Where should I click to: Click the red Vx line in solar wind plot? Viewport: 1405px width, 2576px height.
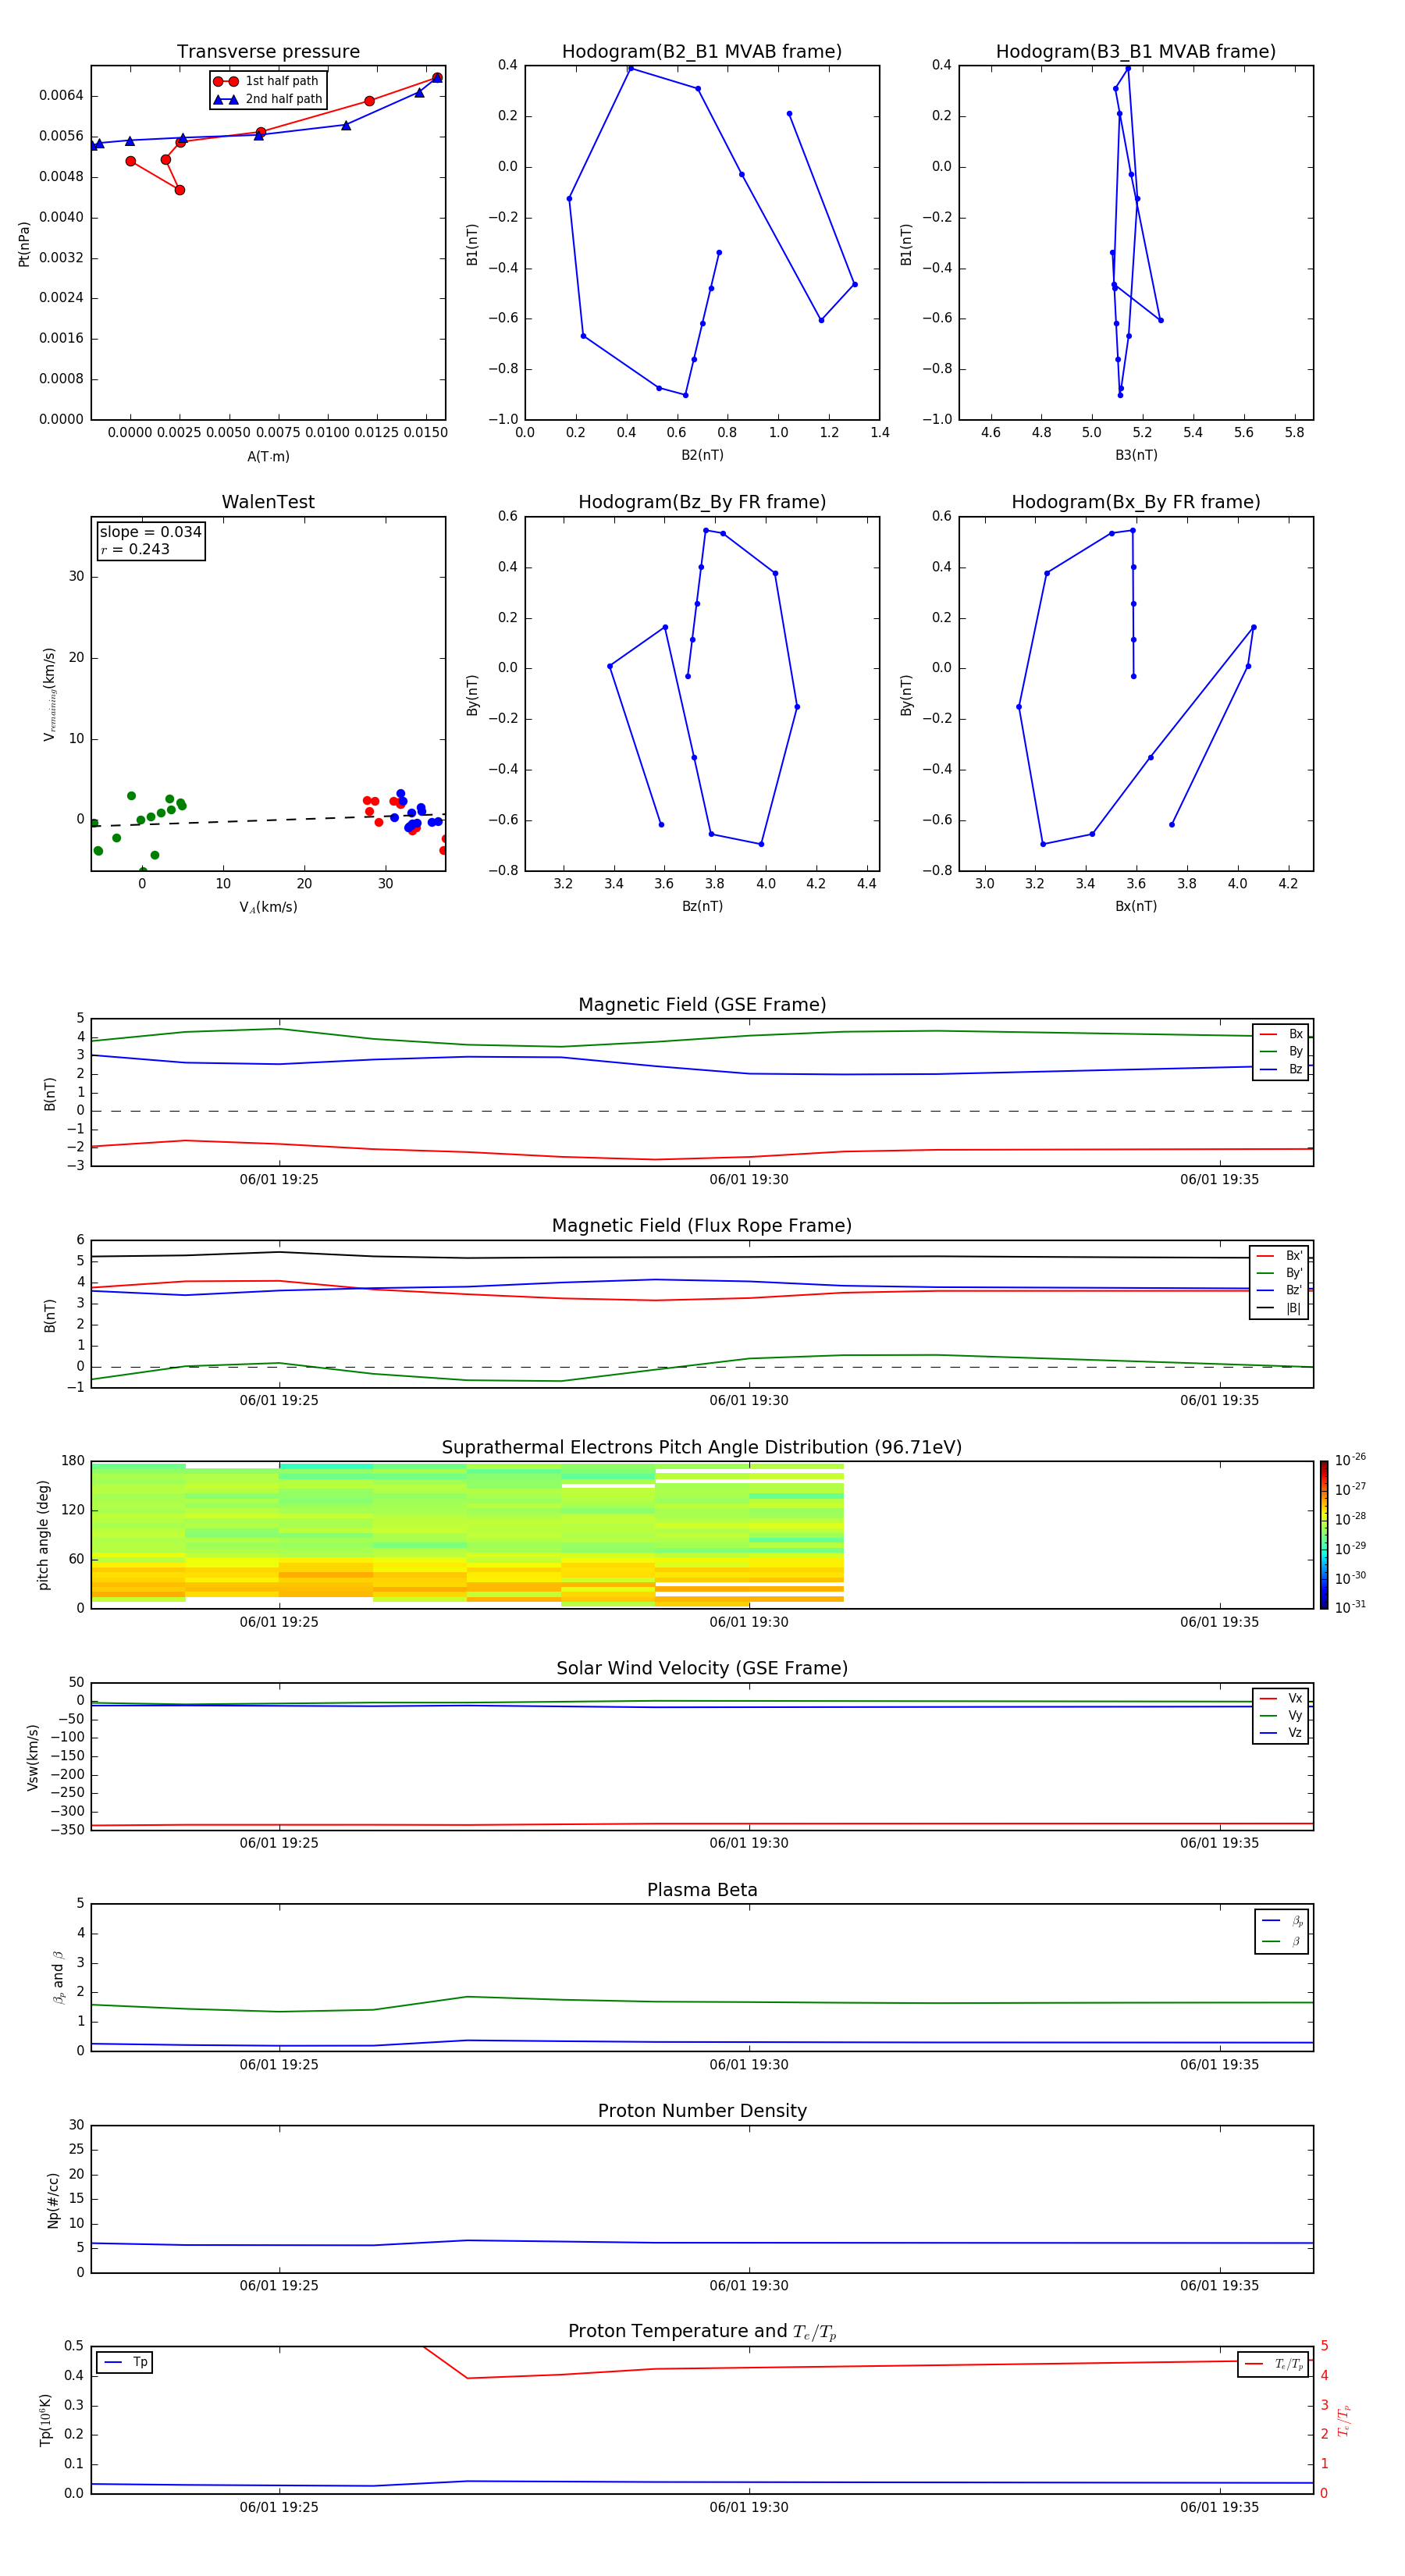click(702, 1824)
